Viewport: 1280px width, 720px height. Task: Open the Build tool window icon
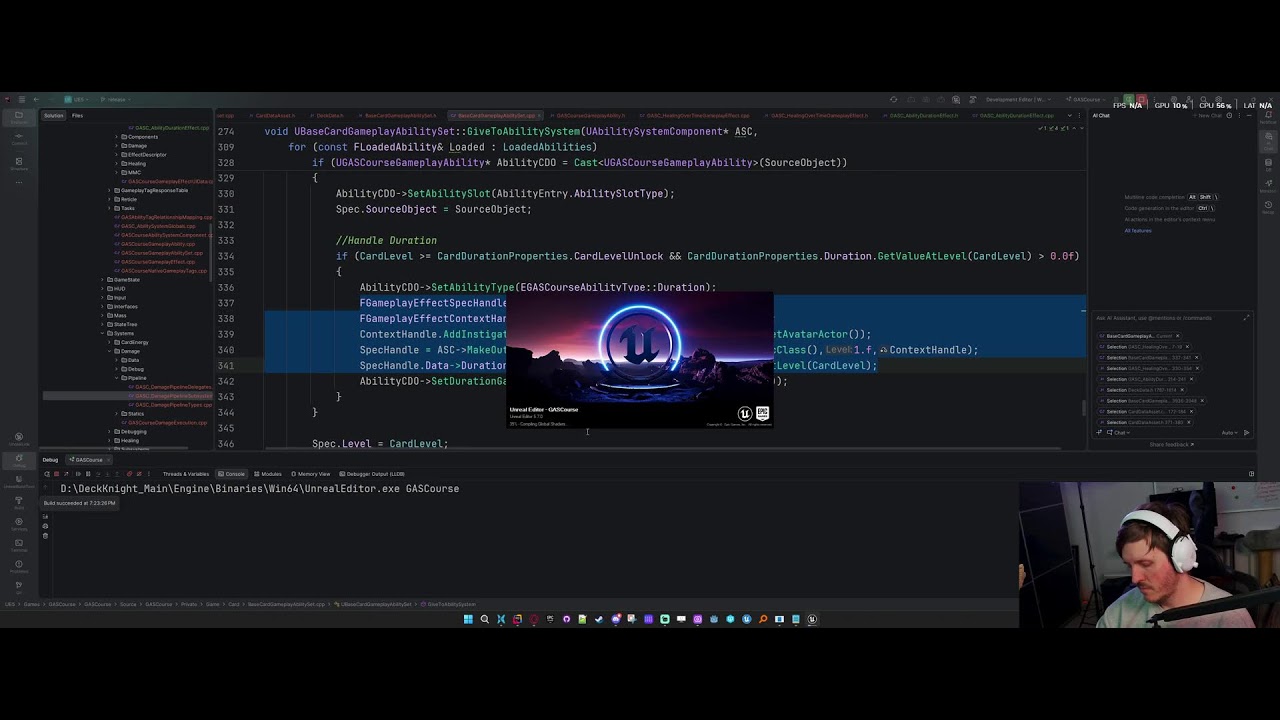tap(19, 504)
